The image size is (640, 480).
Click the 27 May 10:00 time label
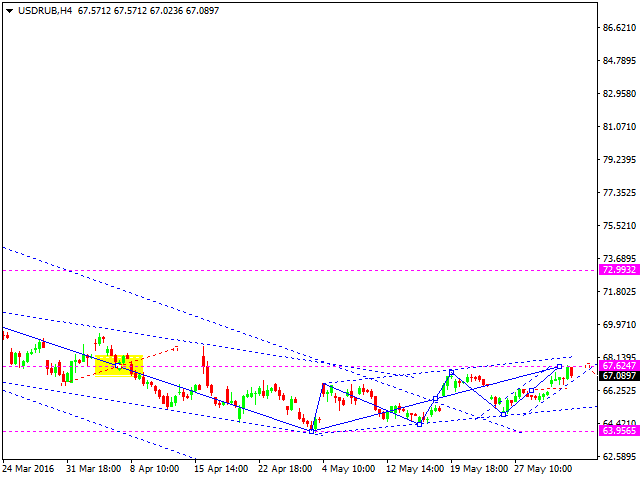[x=543, y=469]
